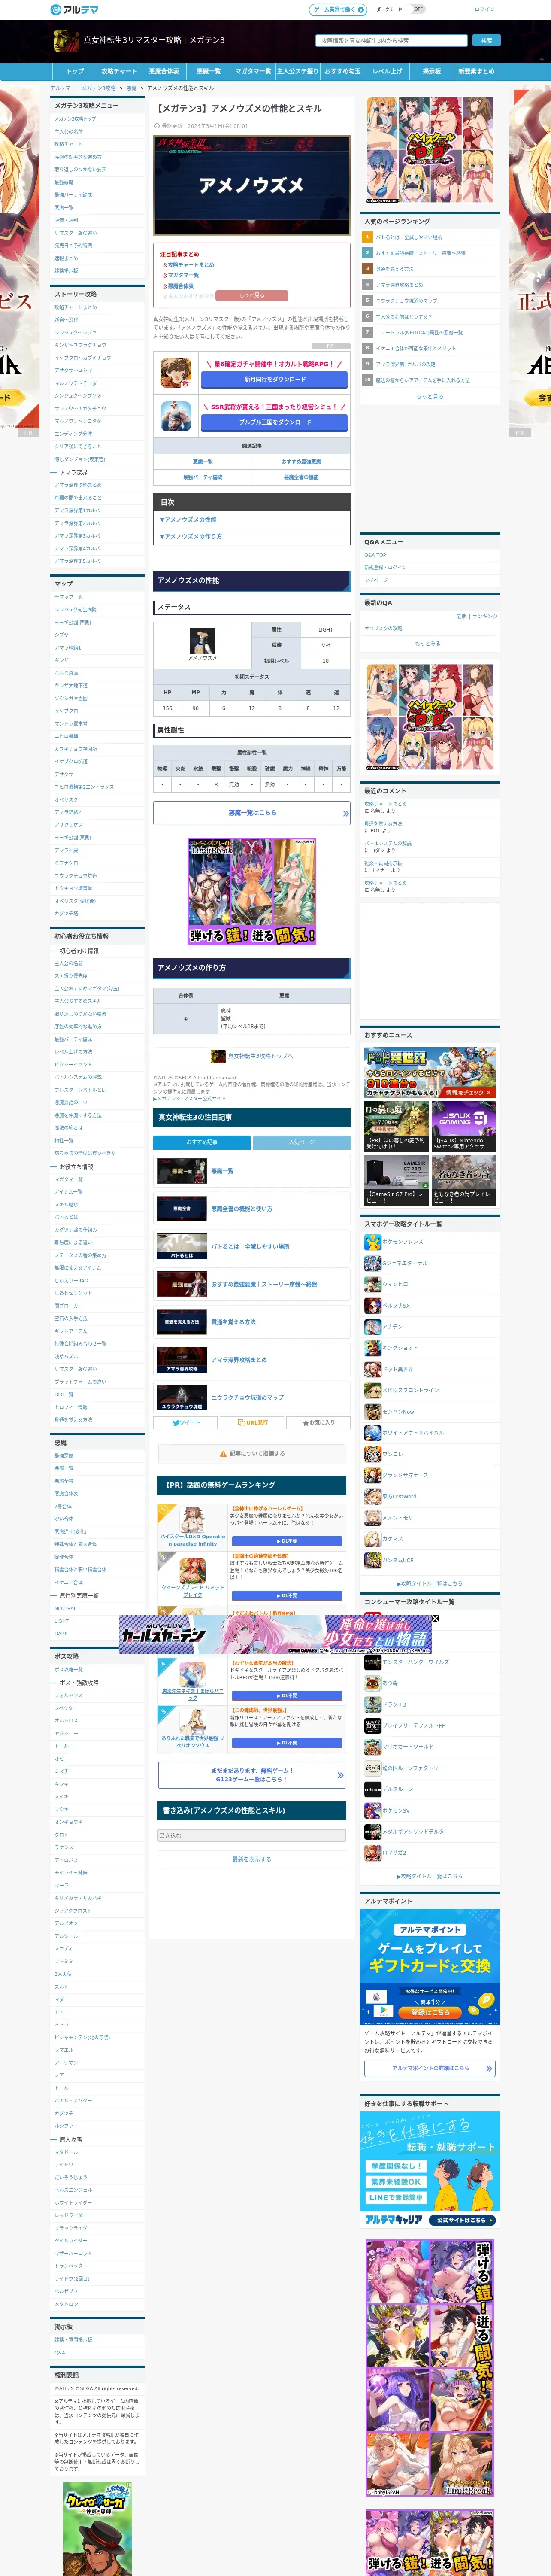Focus the 書き込む comment input field
This screenshot has width=551, height=2576.
[x=252, y=1835]
